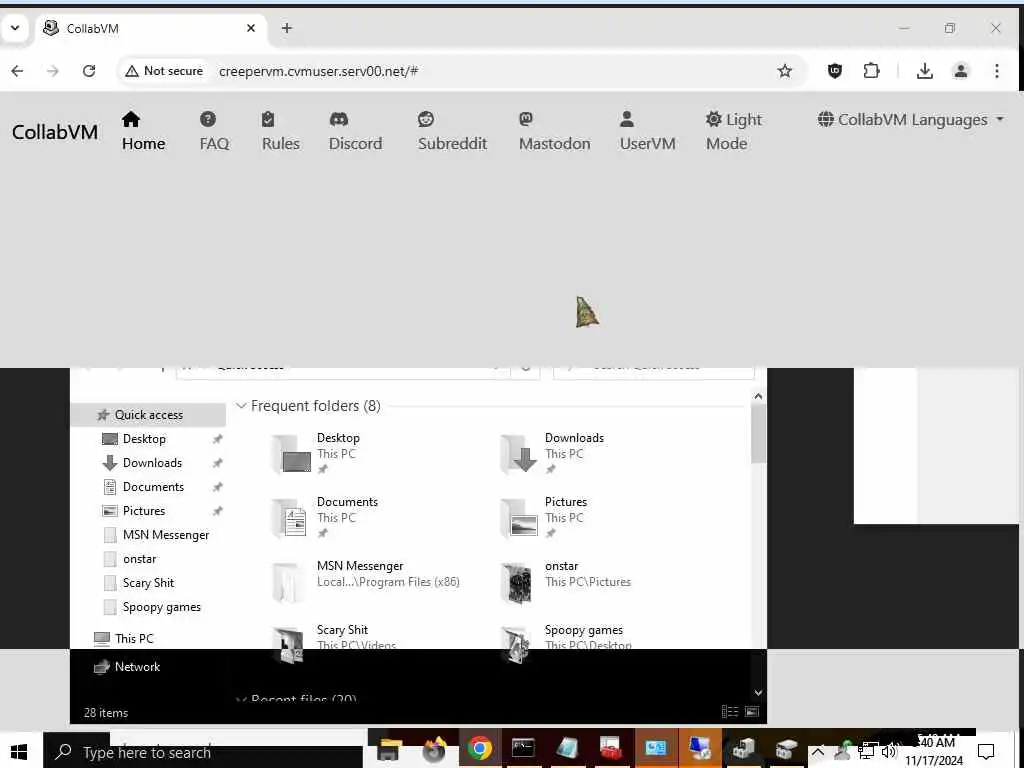
Task: Open the uBlock shield extension icon
Action: pyautogui.click(x=835, y=71)
